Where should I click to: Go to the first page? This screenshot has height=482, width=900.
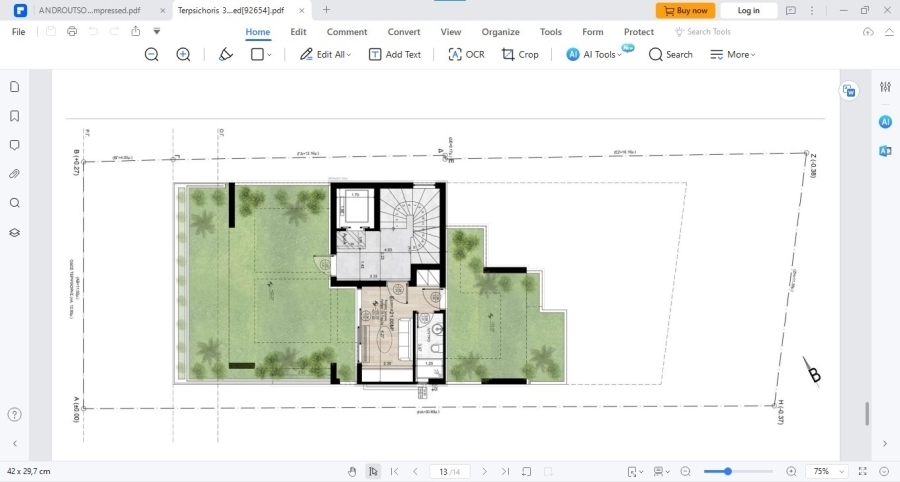[x=394, y=472]
